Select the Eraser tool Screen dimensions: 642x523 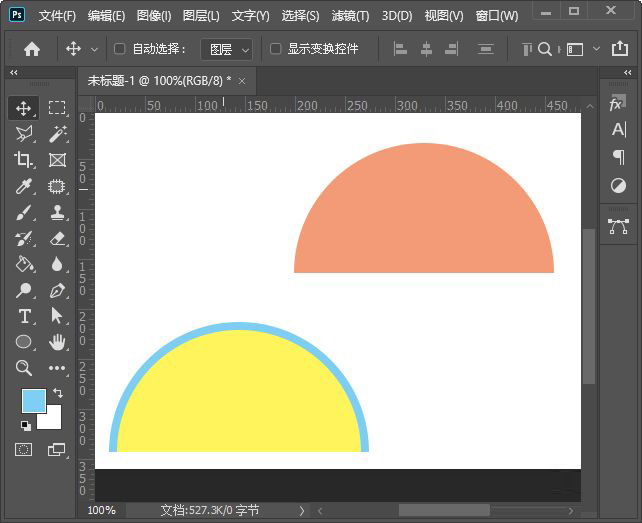(57, 238)
